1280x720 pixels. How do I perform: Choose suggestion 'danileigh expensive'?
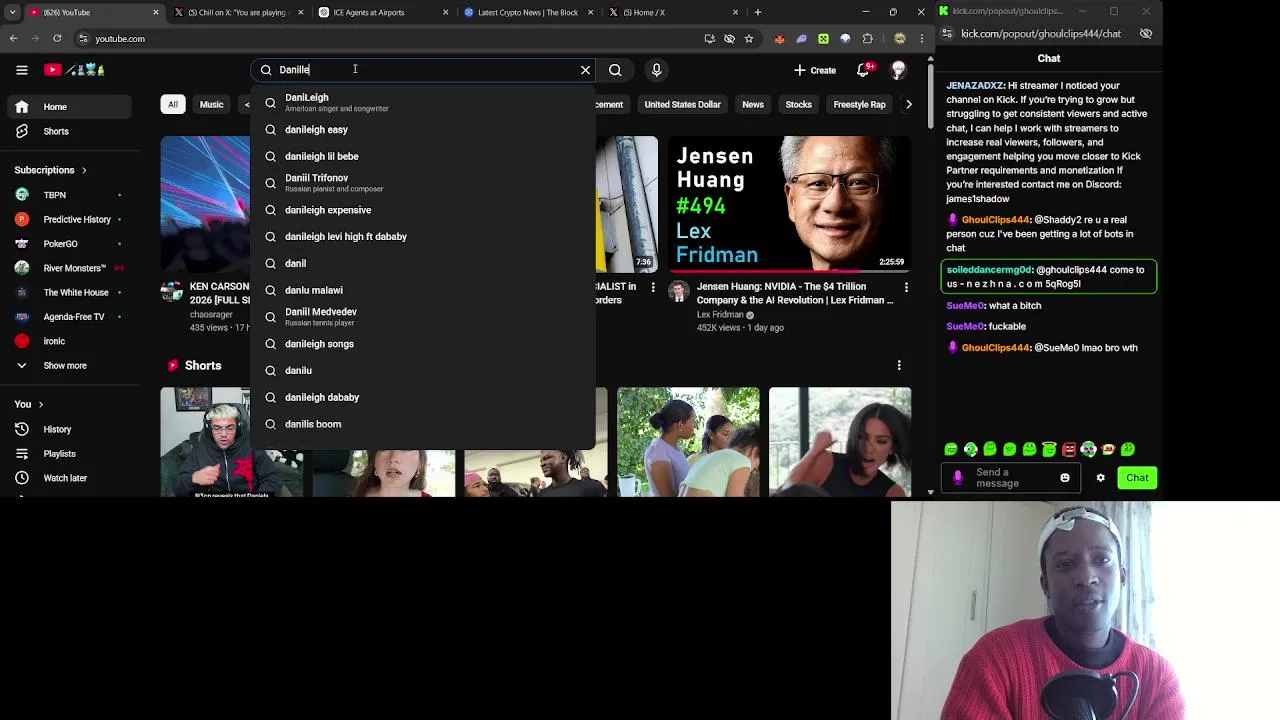coord(423,210)
